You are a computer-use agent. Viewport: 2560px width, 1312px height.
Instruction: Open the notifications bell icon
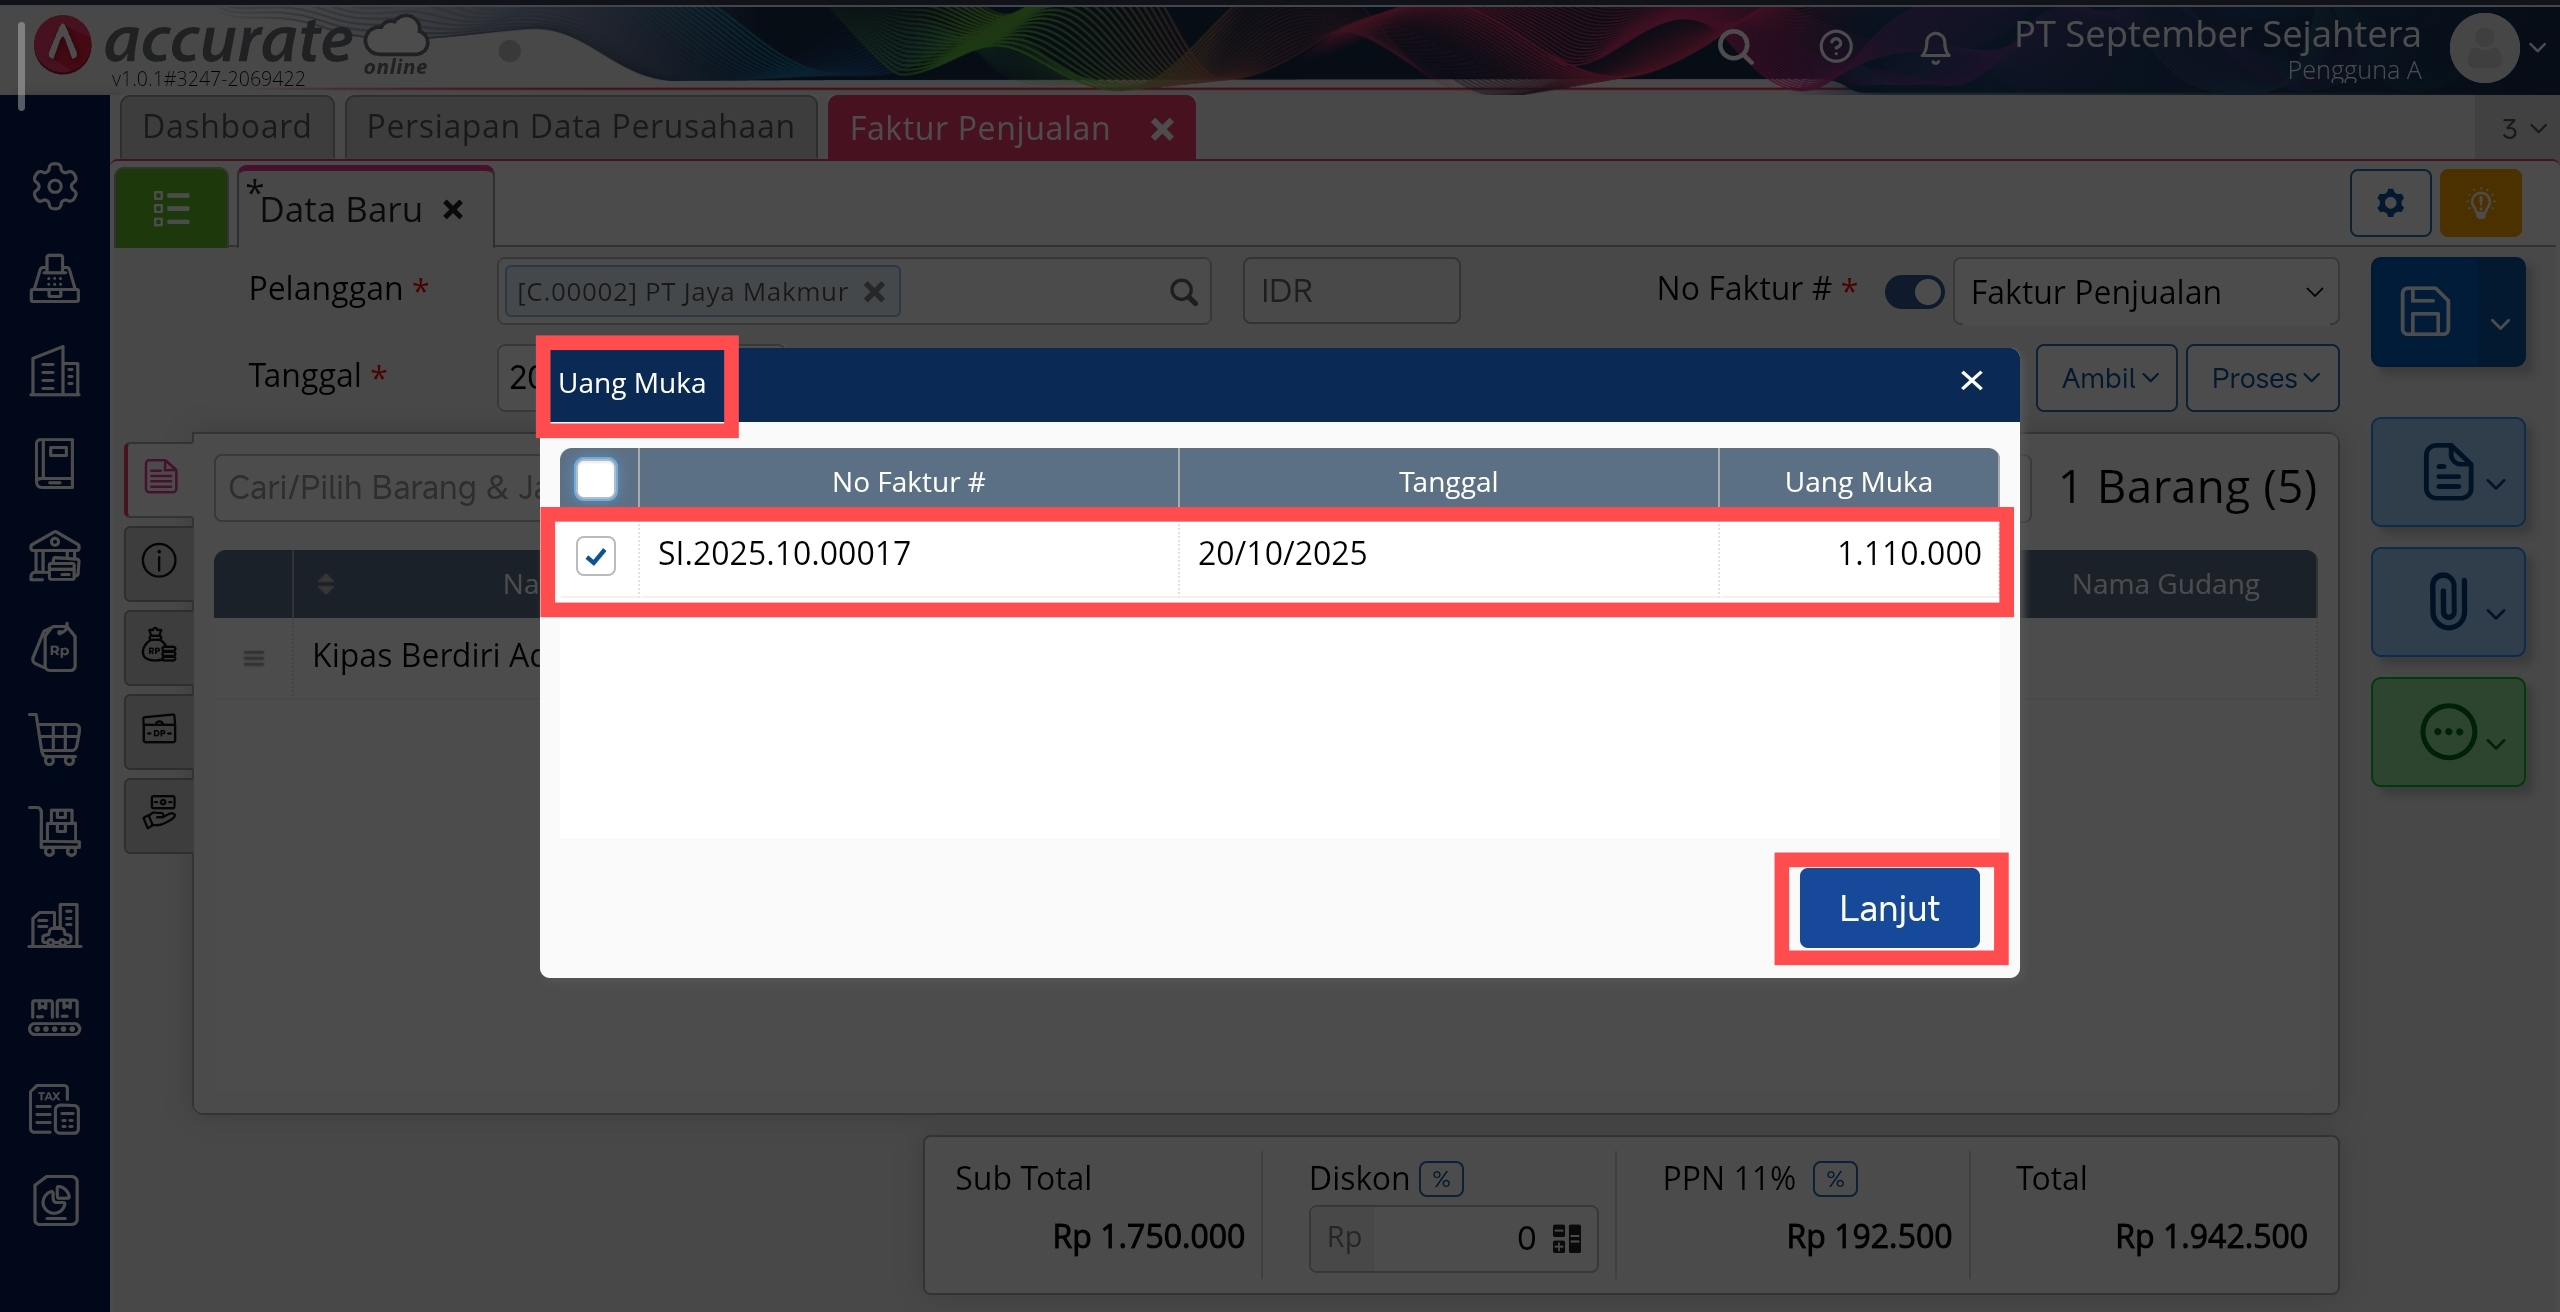click(x=1935, y=46)
